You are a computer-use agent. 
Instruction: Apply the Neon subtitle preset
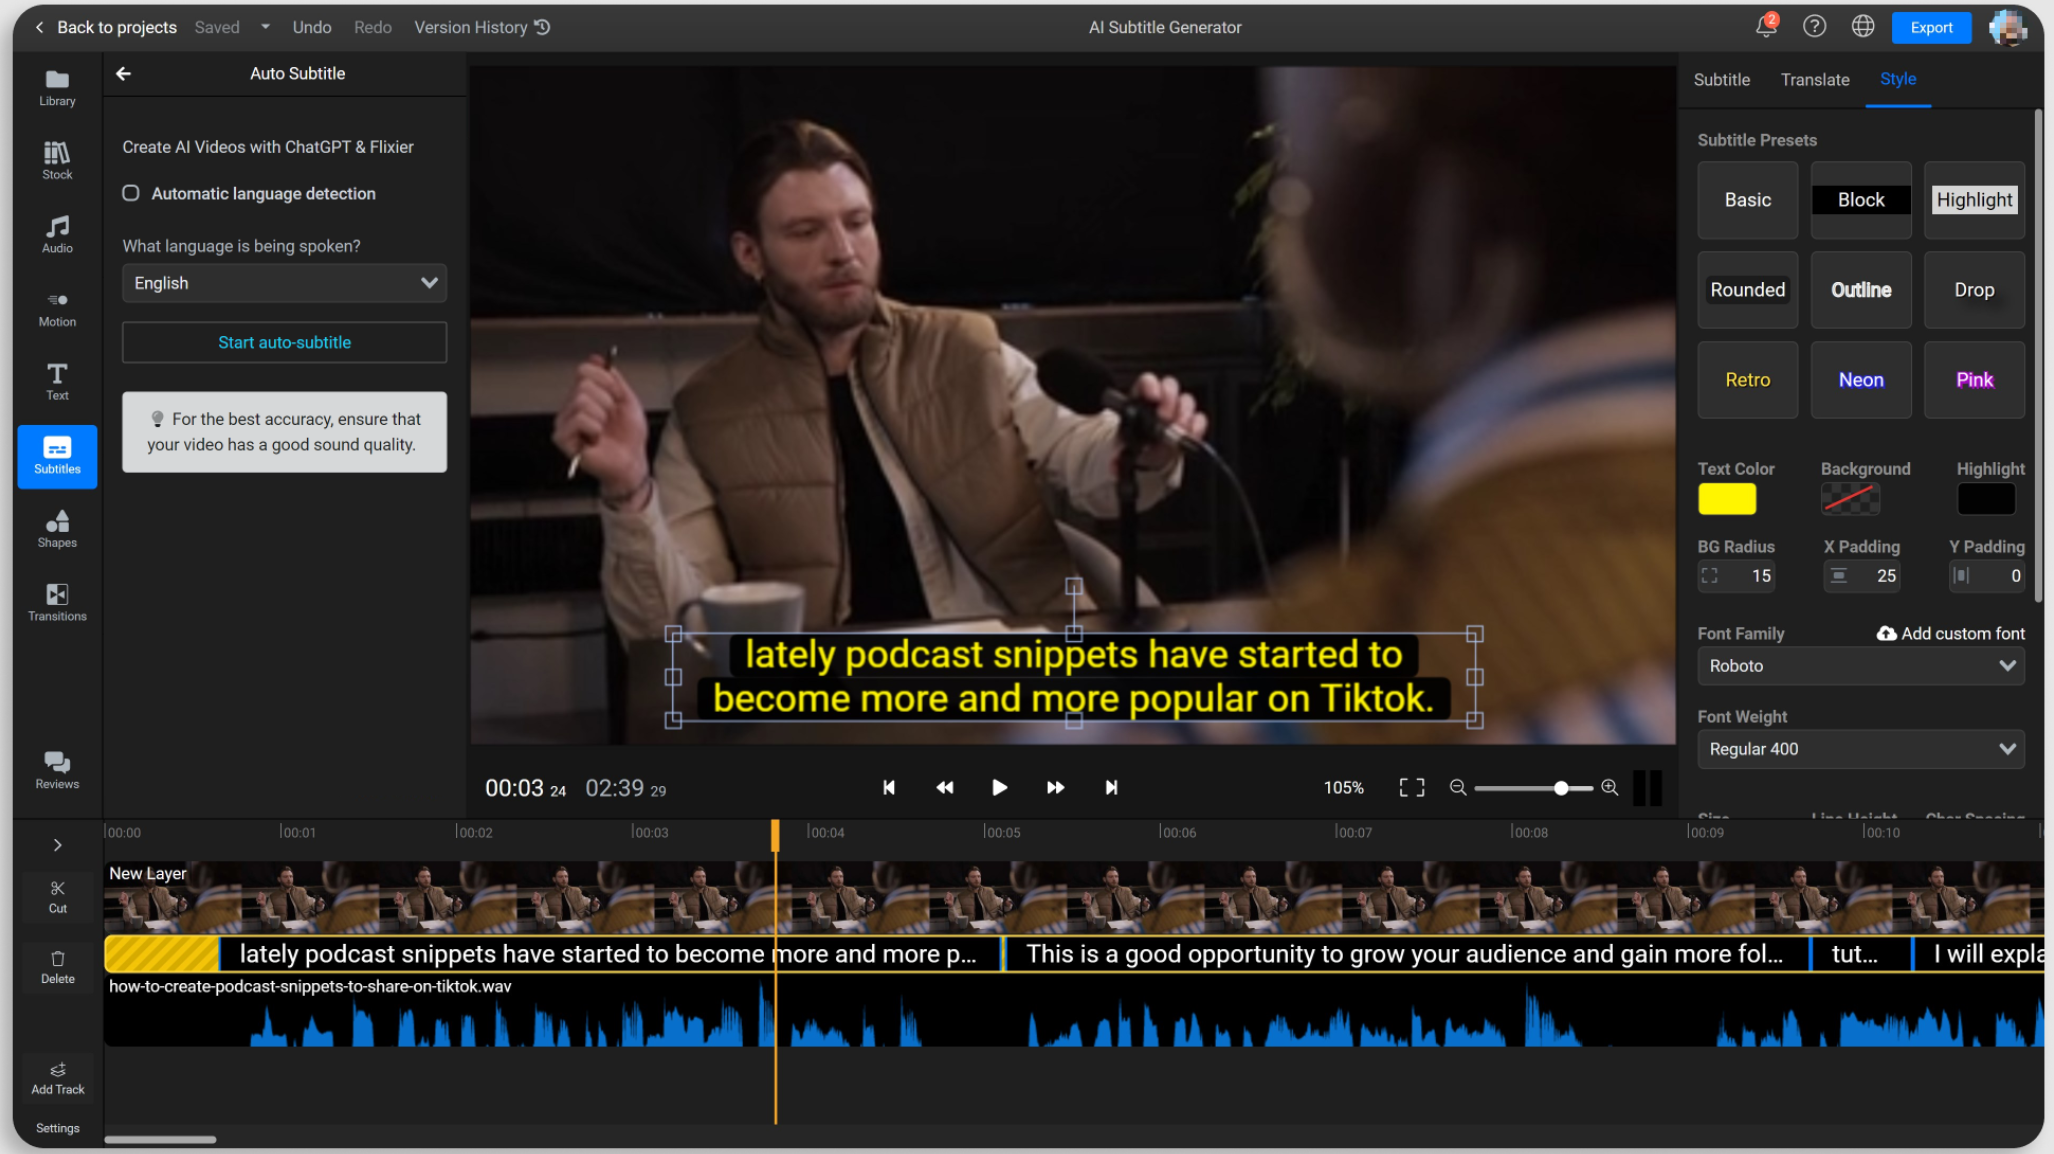[1860, 380]
